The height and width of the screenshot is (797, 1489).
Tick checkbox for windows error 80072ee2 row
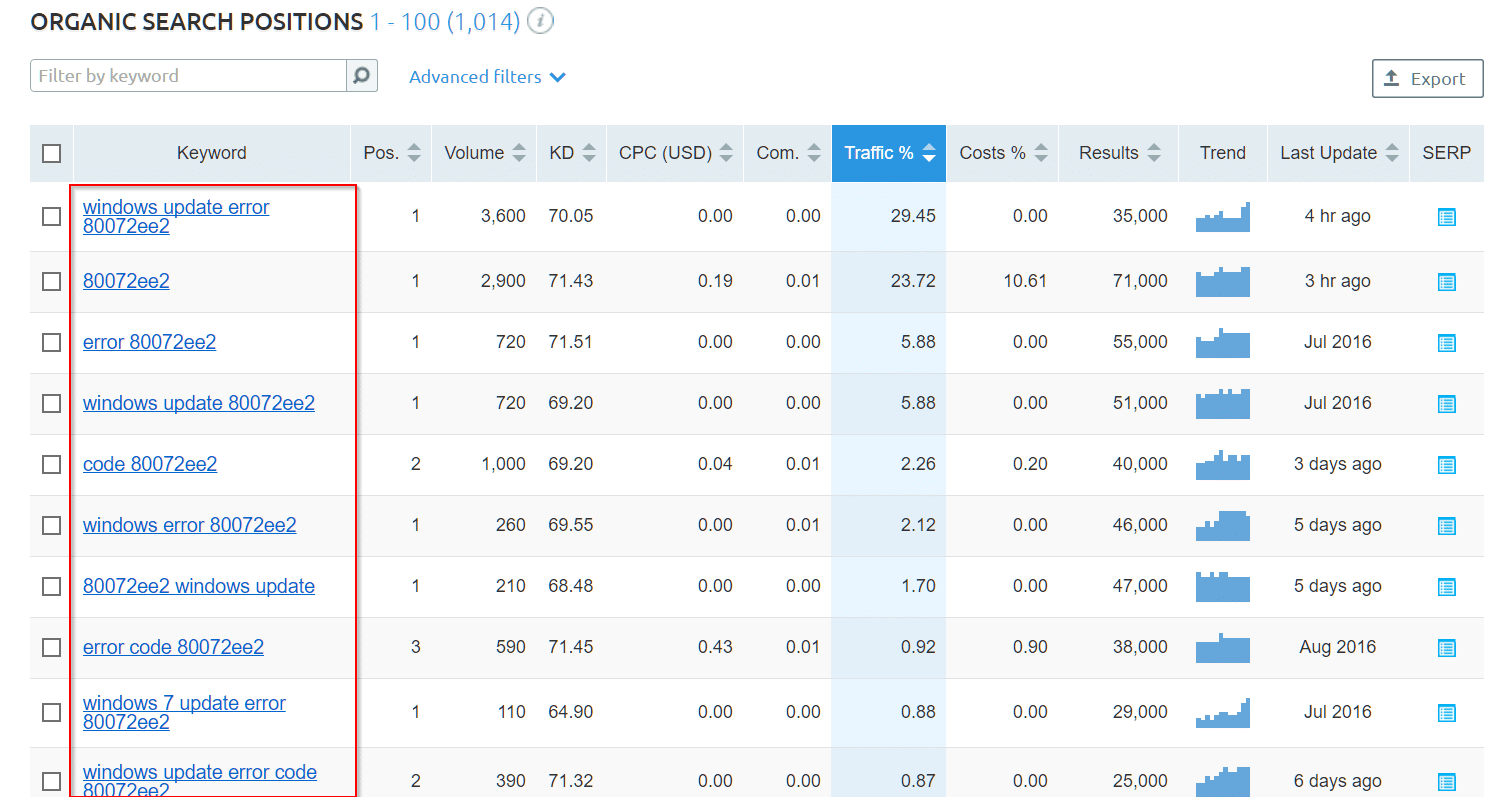click(x=51, y=525)
